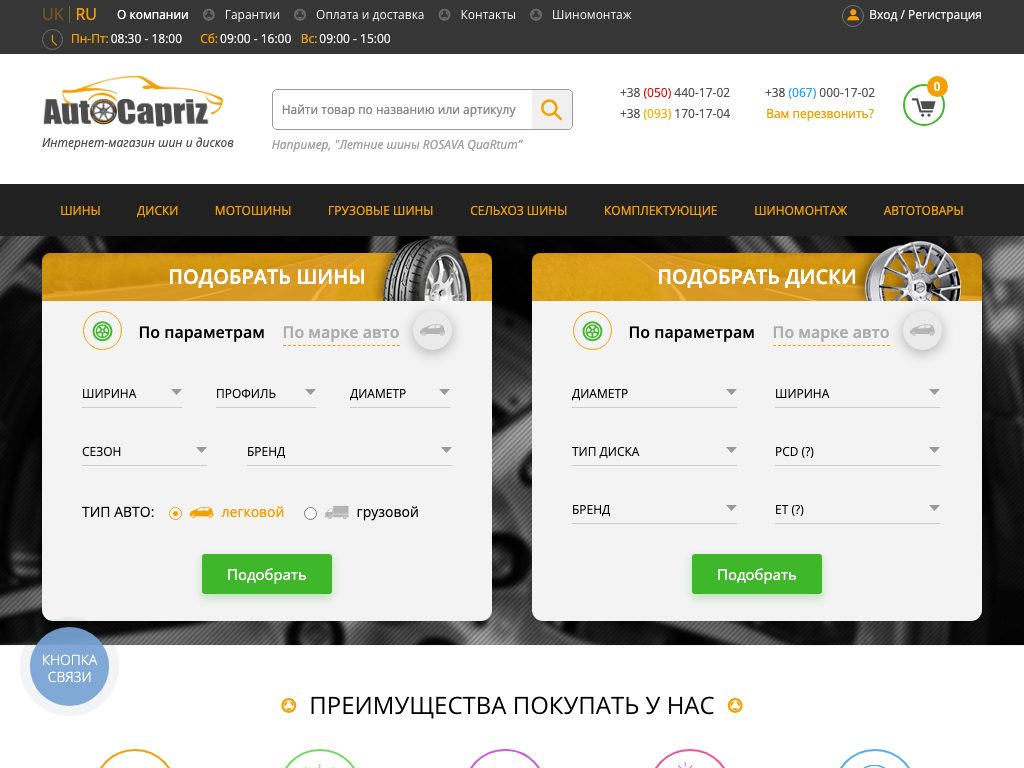Open the ET (?) dropdown
The width and height of the screenshot is (1024, 768).
pyautogui.click(x=857, y=510)
